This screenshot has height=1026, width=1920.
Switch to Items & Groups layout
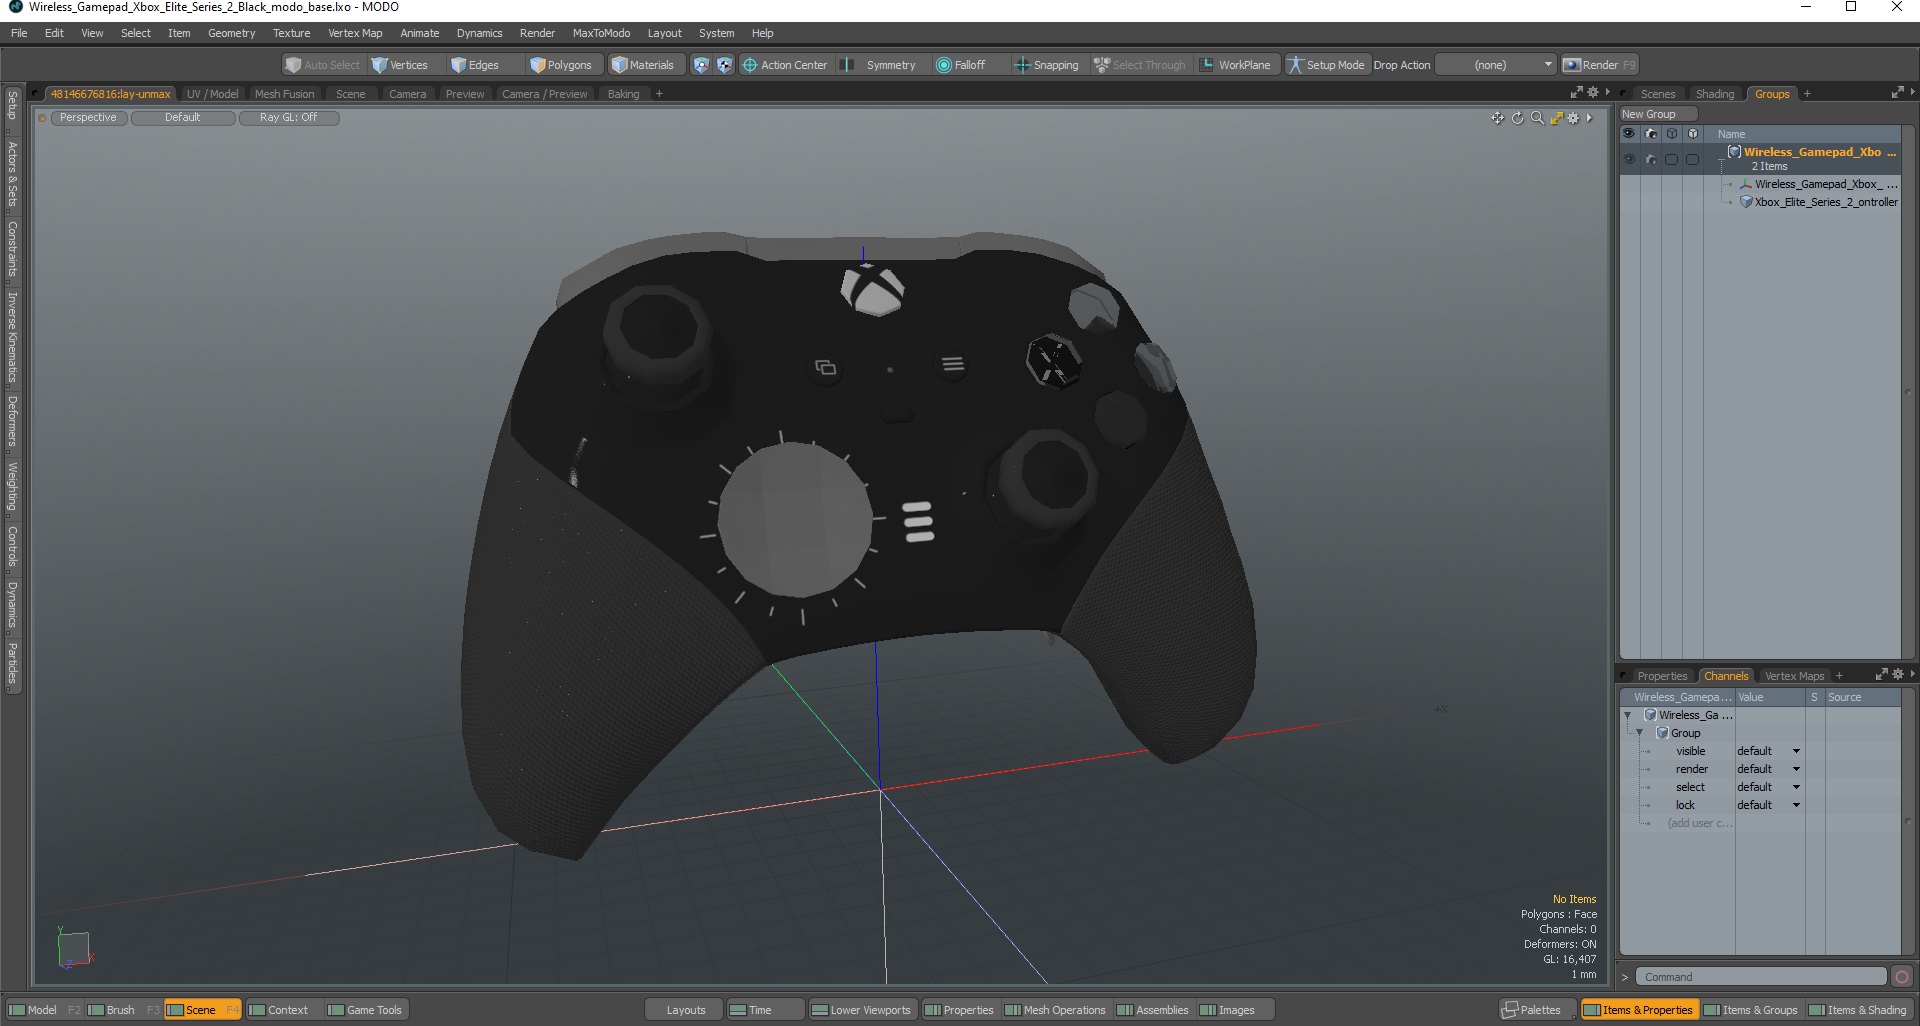pyautogui.click(x=1751, y=1010)
